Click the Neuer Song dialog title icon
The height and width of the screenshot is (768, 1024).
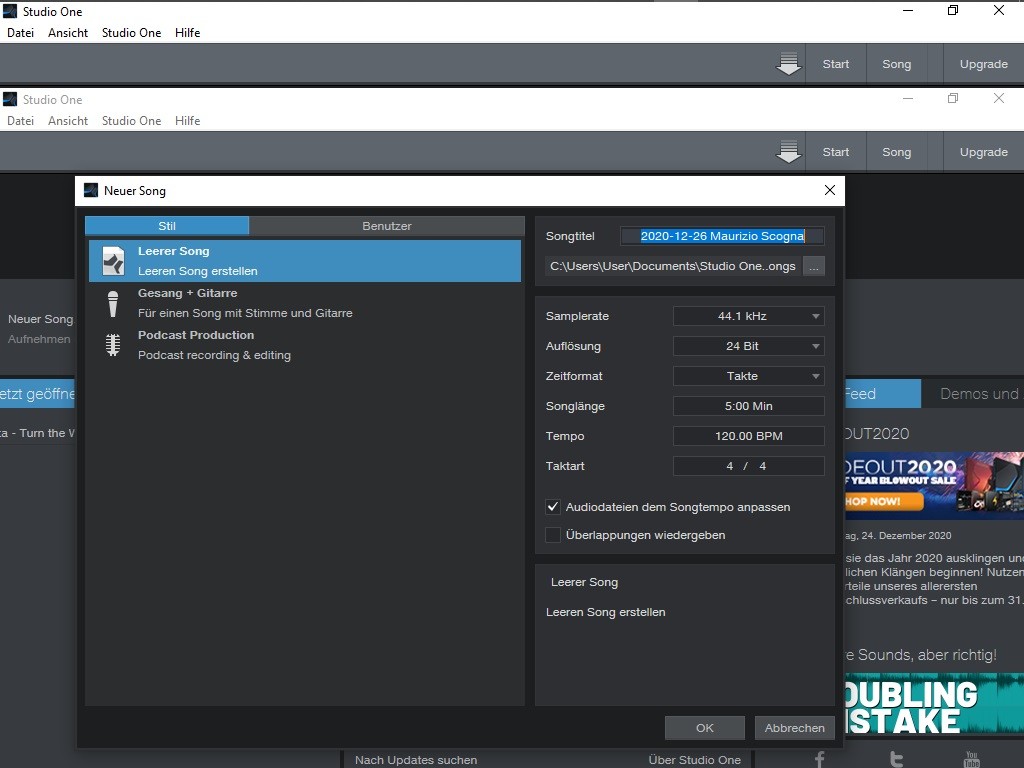click(x=91, y=190)
